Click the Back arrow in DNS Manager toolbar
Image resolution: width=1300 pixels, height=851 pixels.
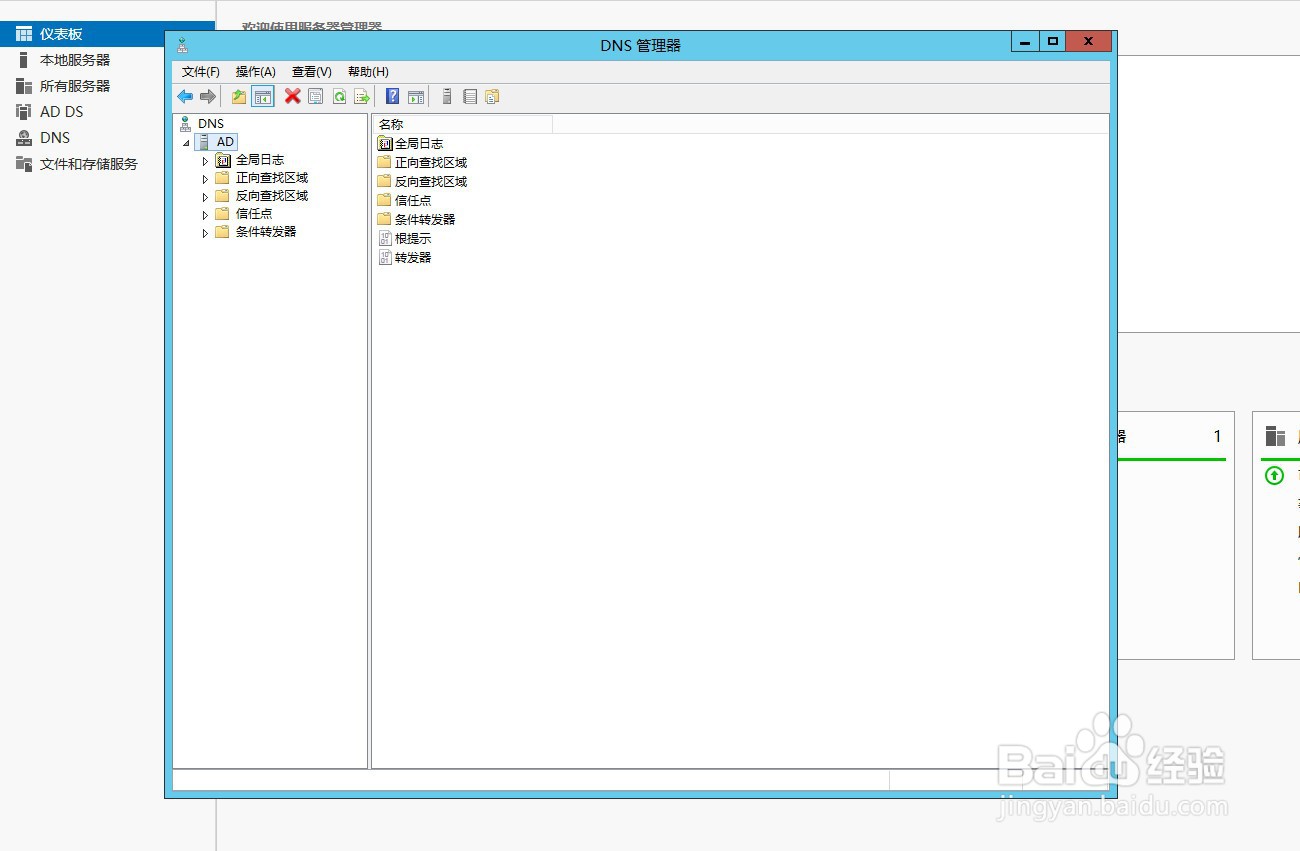(x=185, y=97)
